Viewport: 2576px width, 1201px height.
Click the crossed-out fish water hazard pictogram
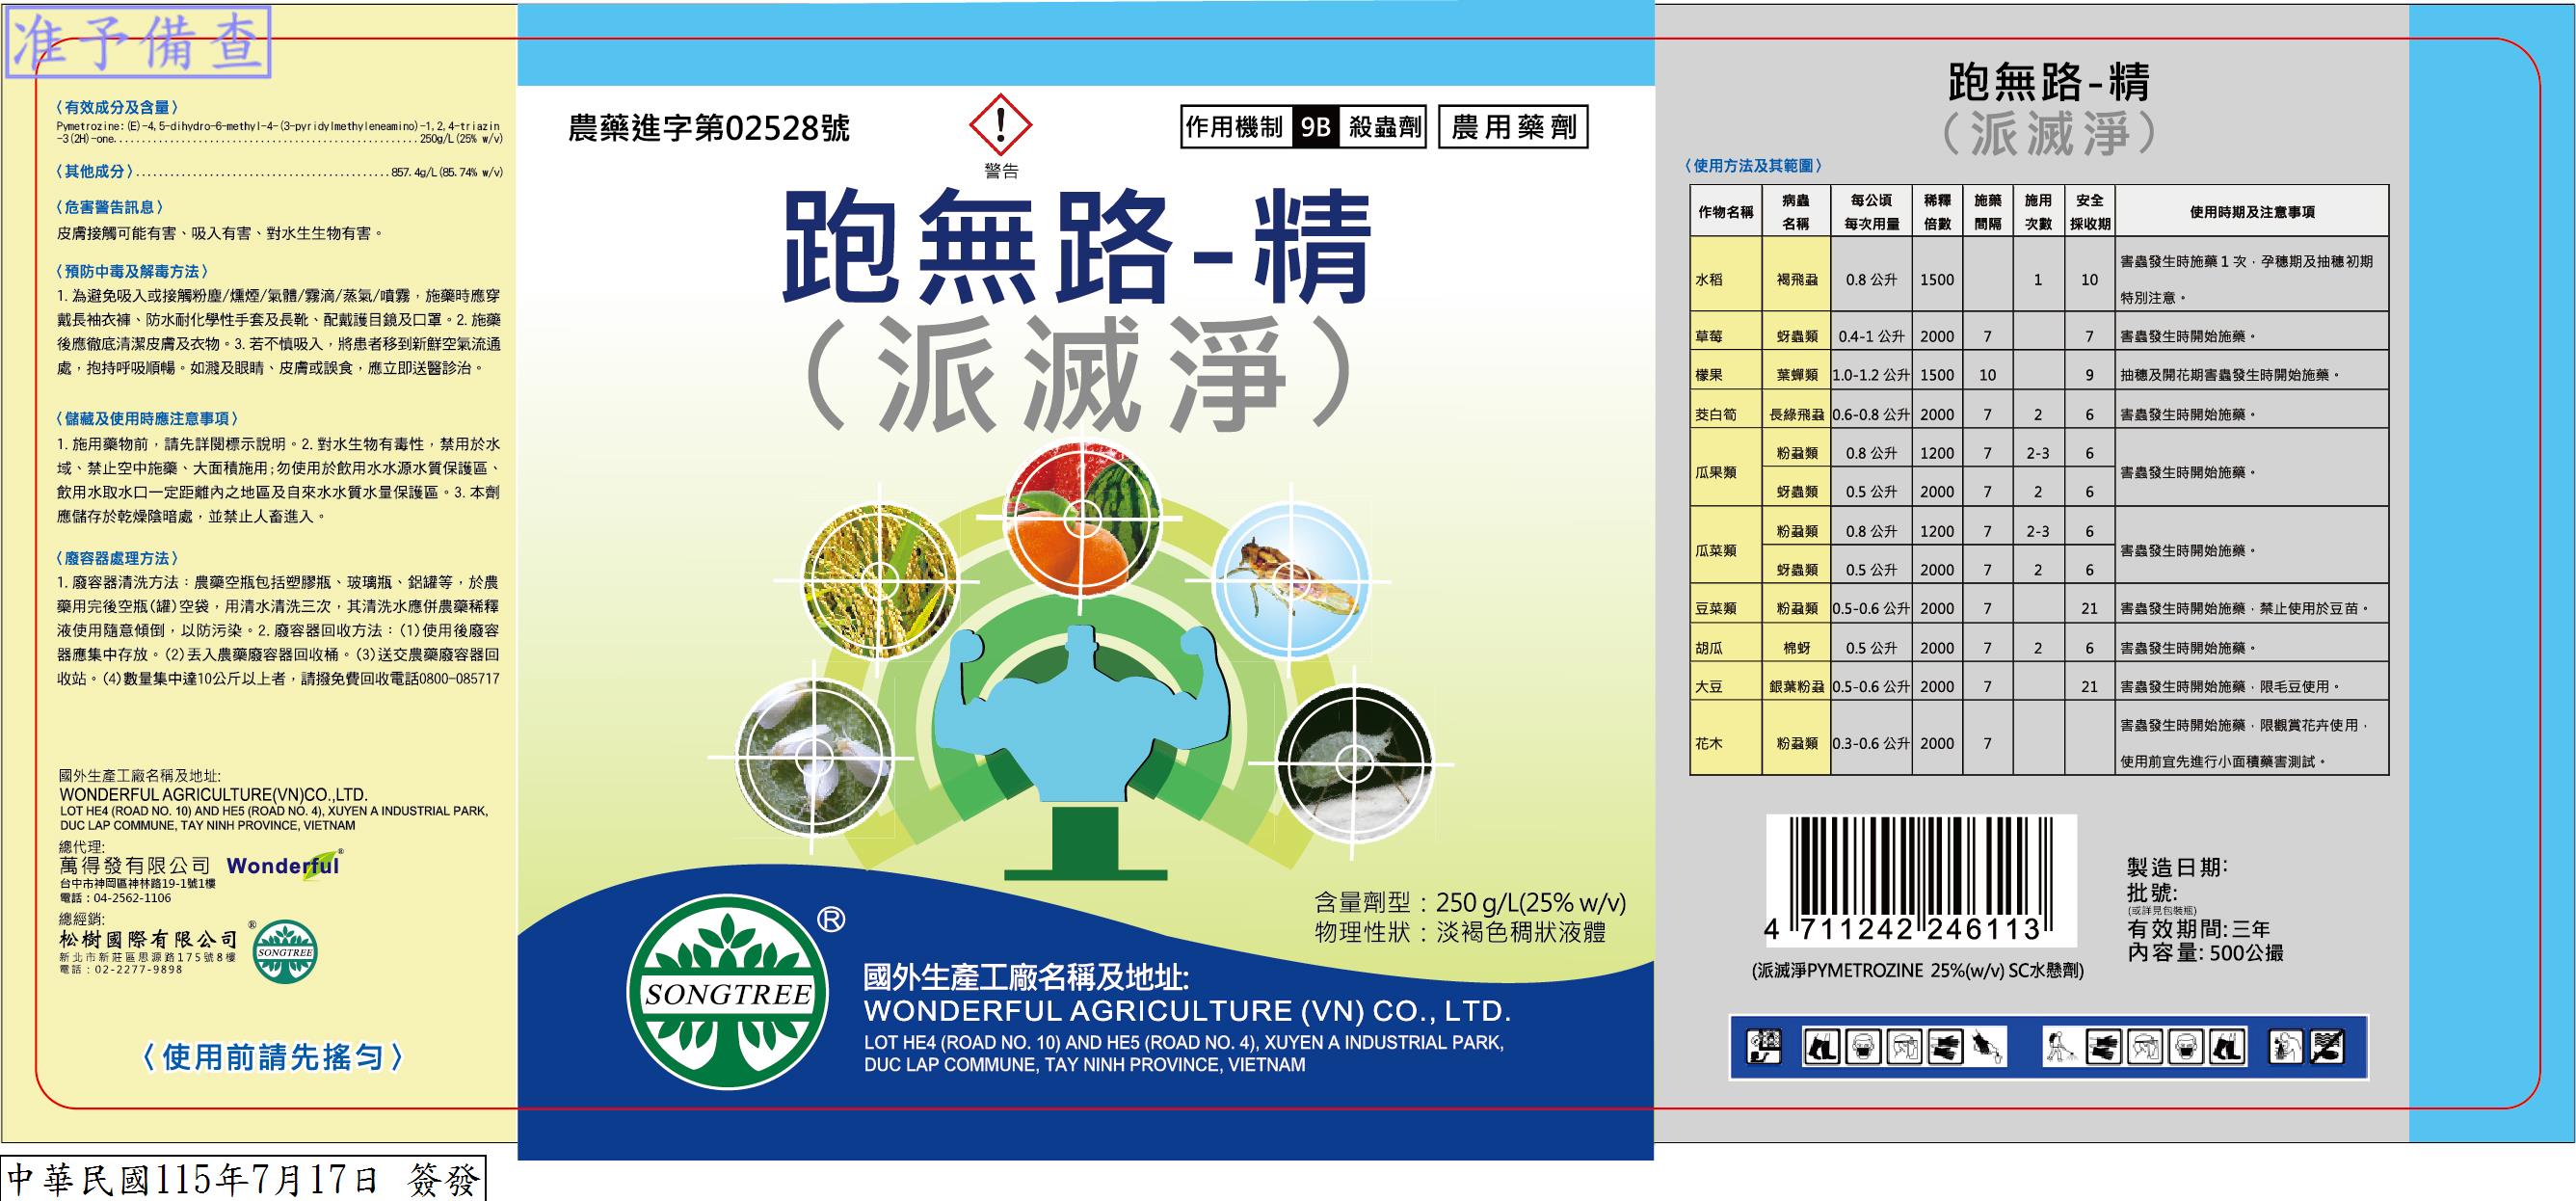coord(2326,1047)
